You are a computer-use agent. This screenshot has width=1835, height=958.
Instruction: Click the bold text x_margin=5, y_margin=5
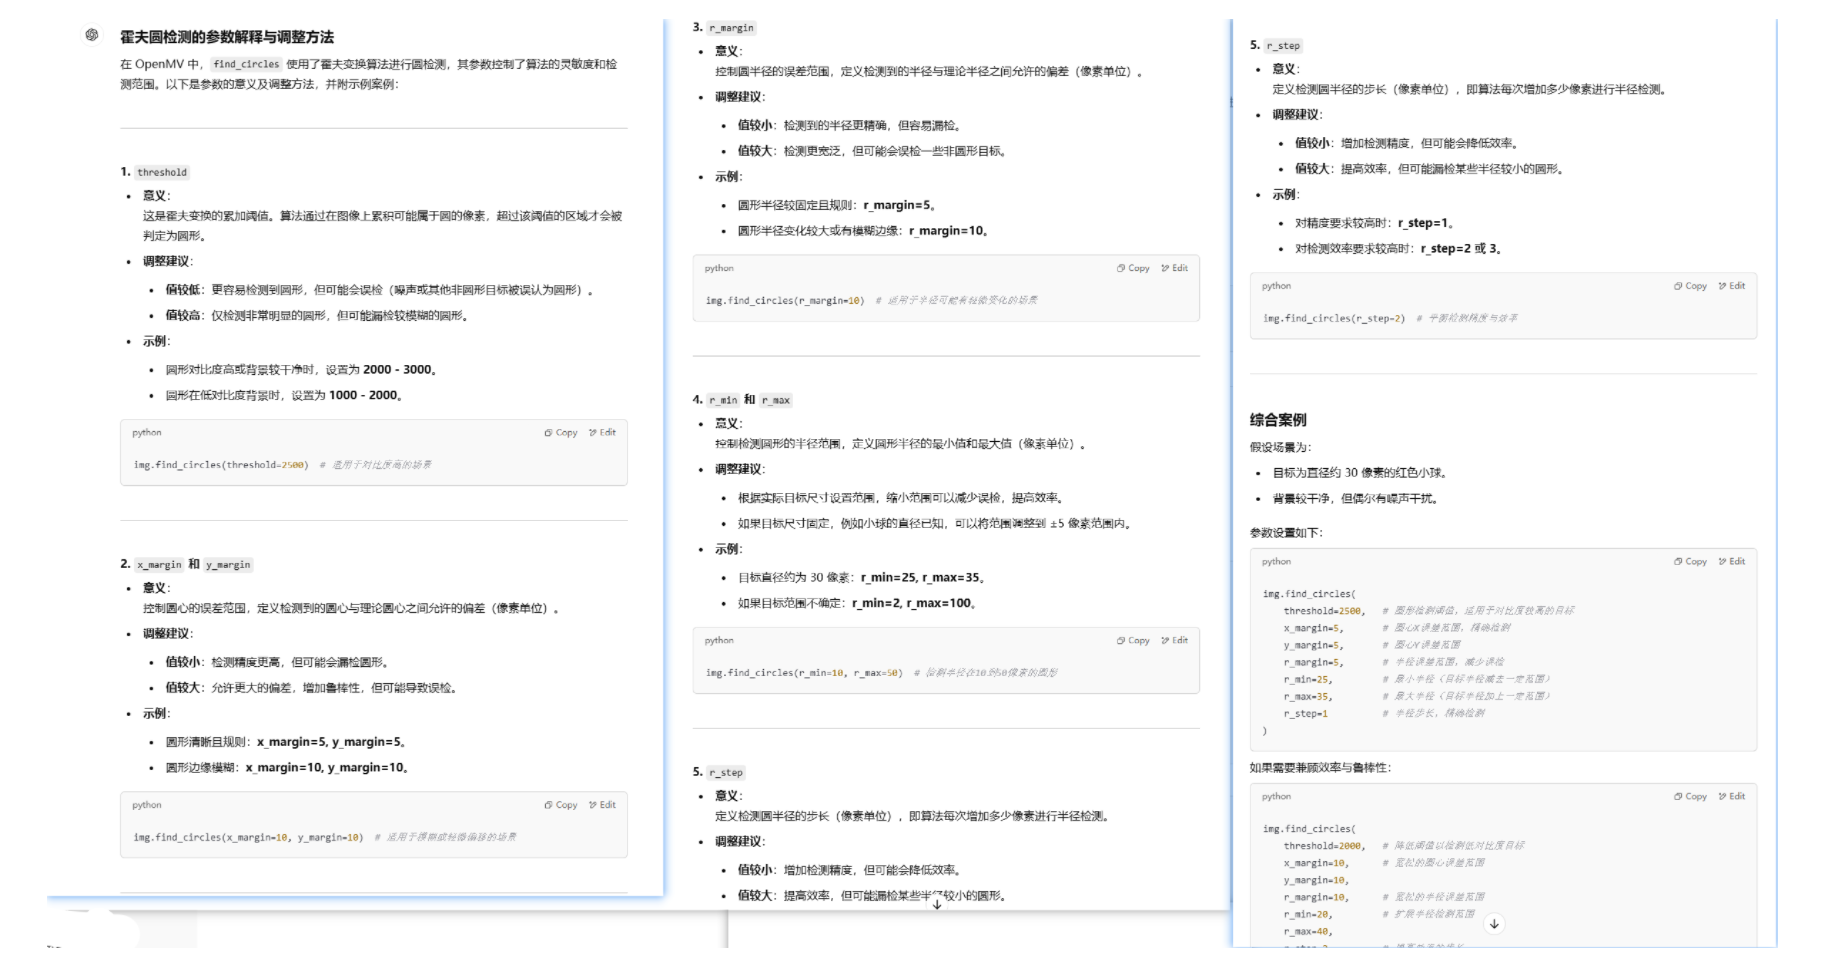328,742
